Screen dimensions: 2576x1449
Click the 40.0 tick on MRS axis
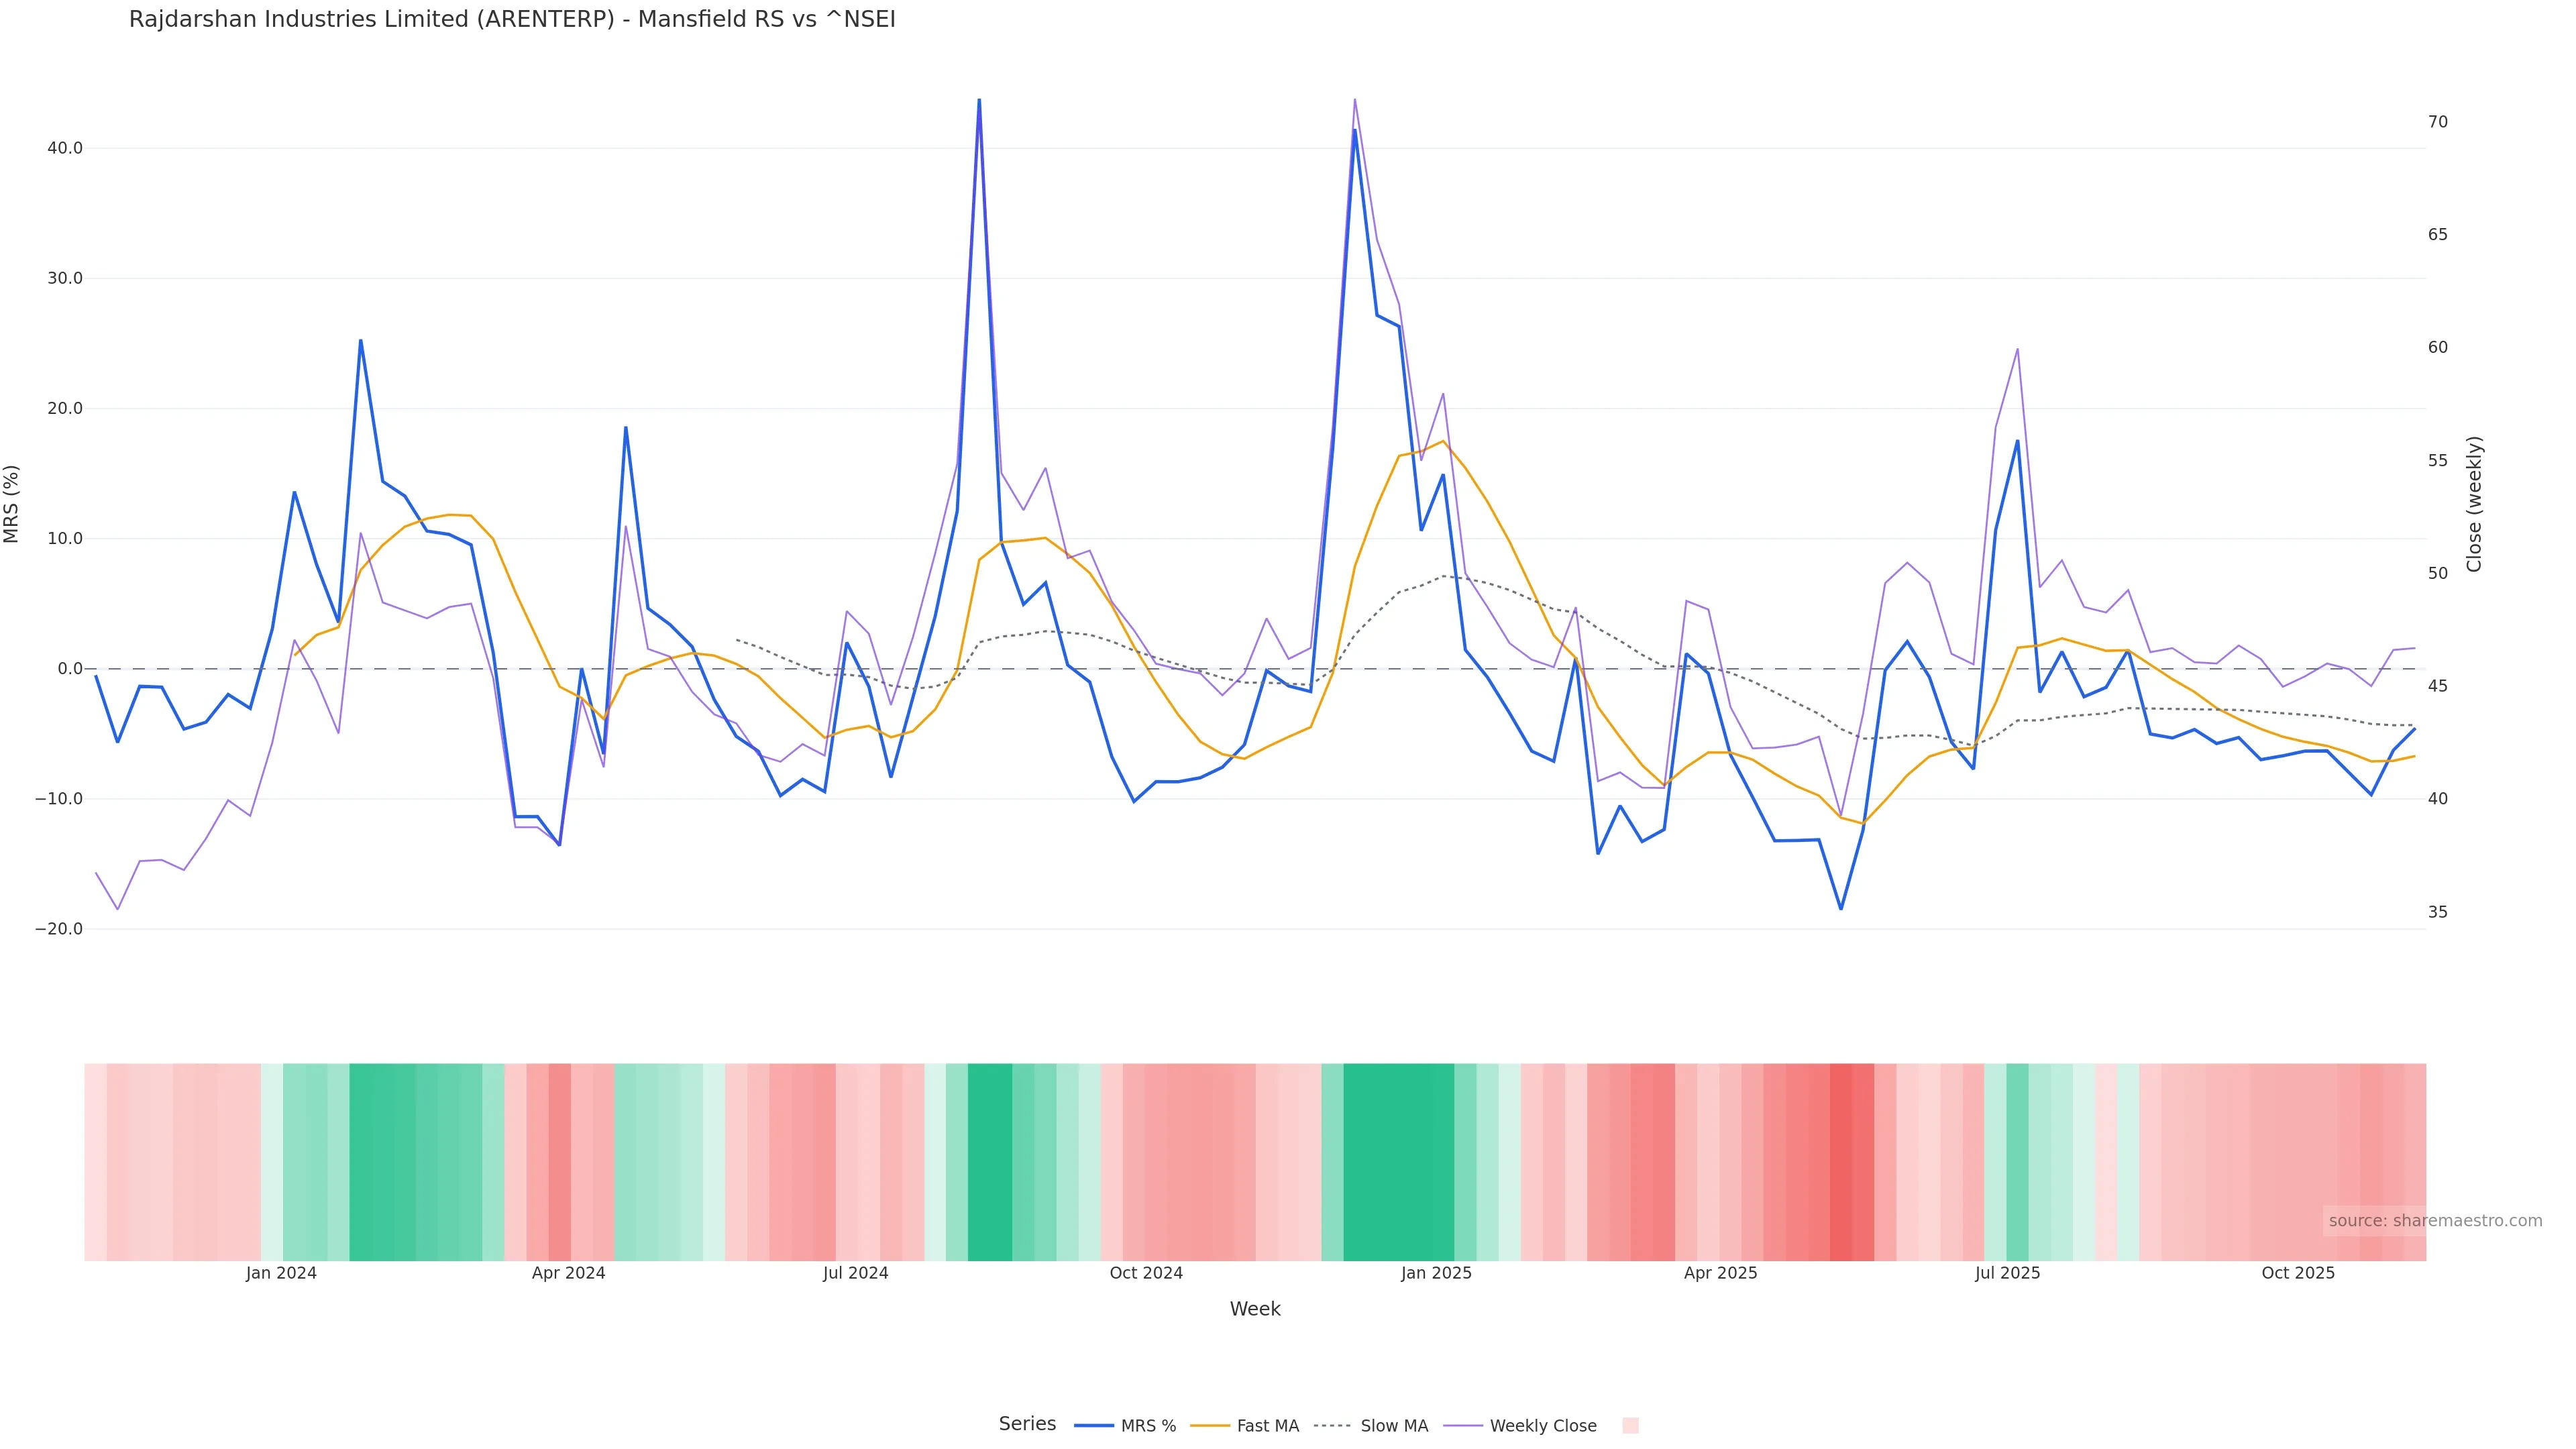[x=64, y=148]
